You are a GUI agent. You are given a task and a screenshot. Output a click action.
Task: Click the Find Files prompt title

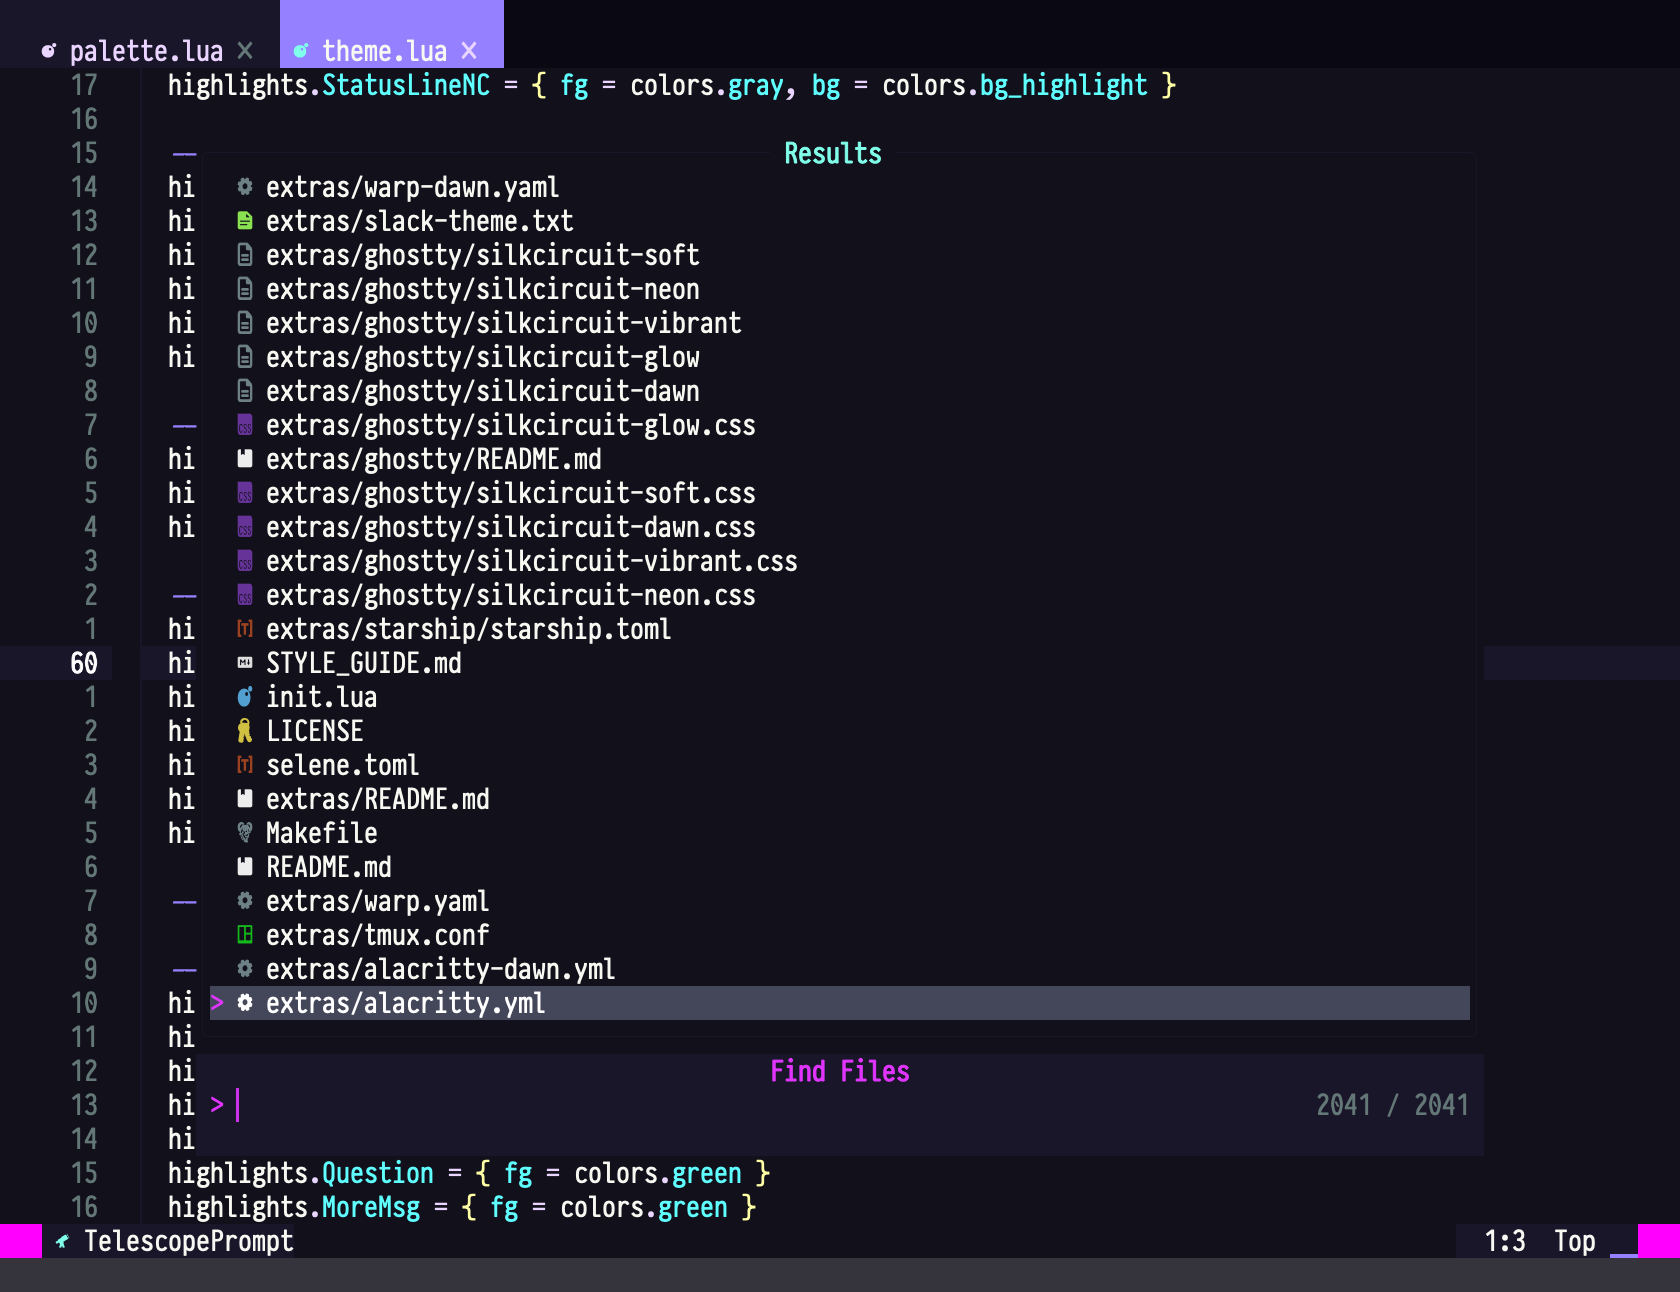[839, 1071]
